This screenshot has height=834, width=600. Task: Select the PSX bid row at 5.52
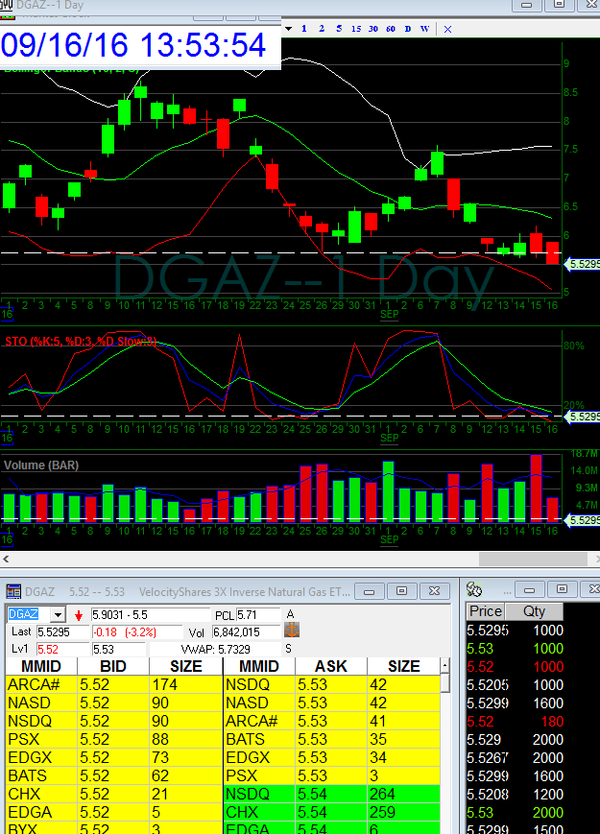[113, 739]
